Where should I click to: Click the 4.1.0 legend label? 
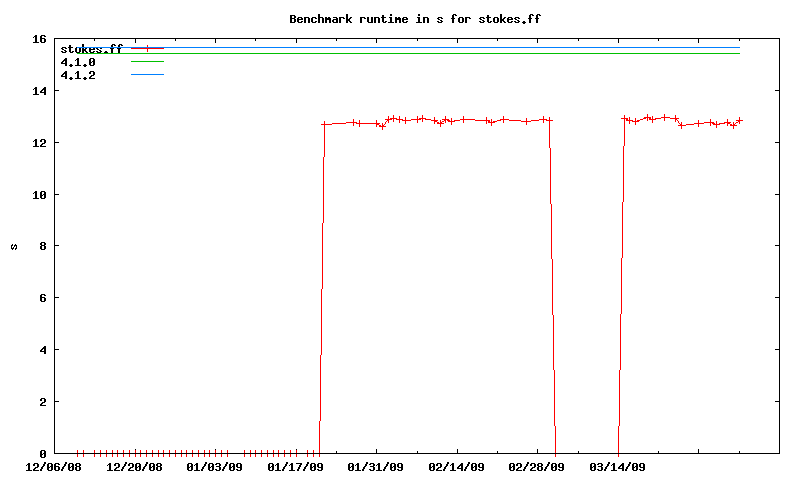coord(78,62)
